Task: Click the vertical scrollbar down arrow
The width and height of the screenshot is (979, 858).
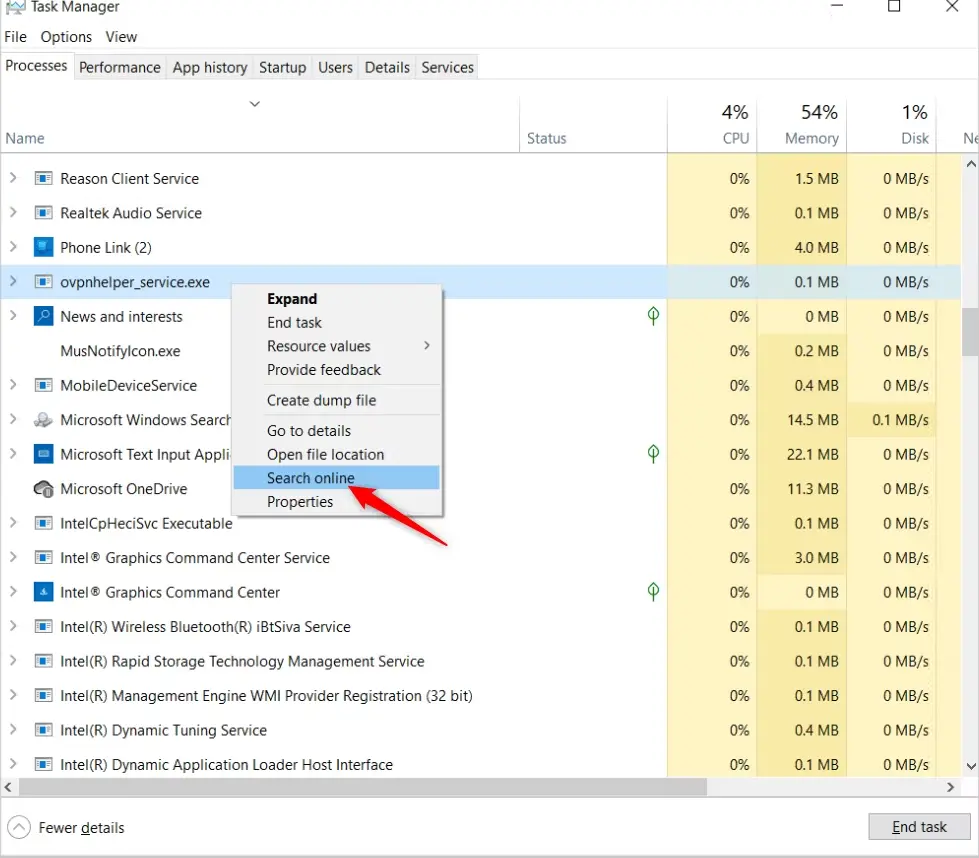Action: tap(970, 766)
